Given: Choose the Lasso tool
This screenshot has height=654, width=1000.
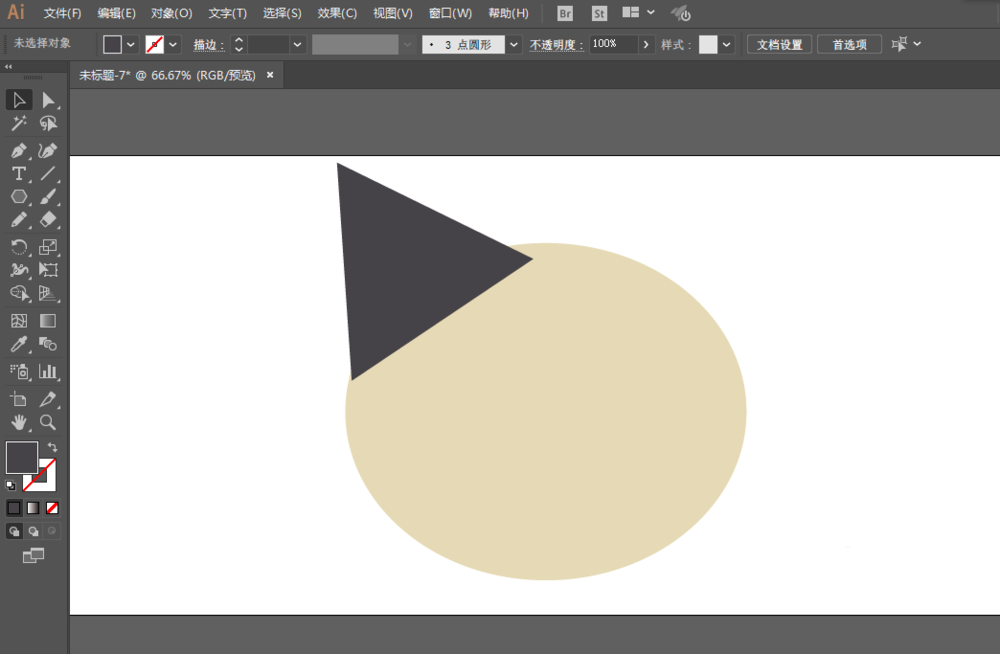Looking at the screenshot, I should point(48,123).
